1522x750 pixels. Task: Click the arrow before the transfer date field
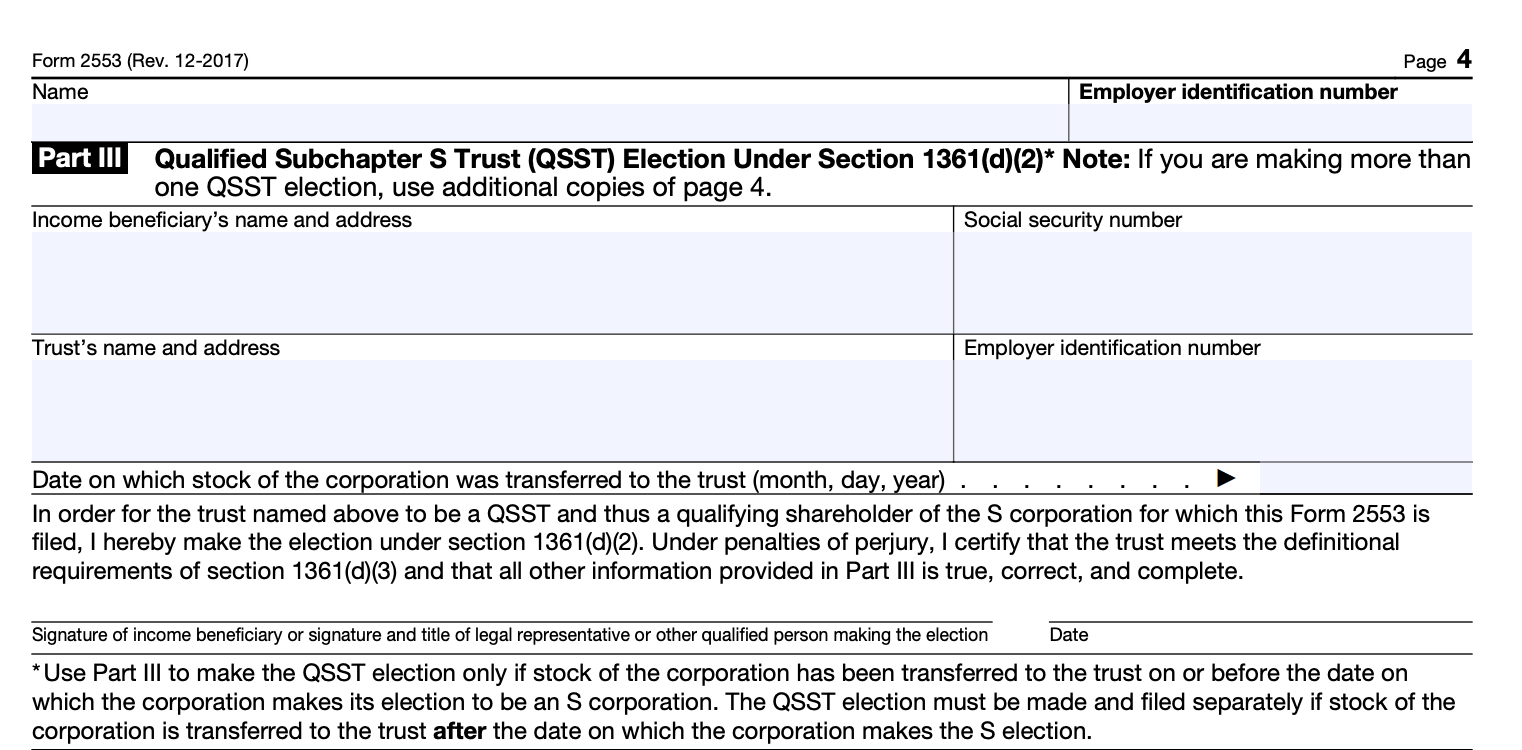[1226, 478]
